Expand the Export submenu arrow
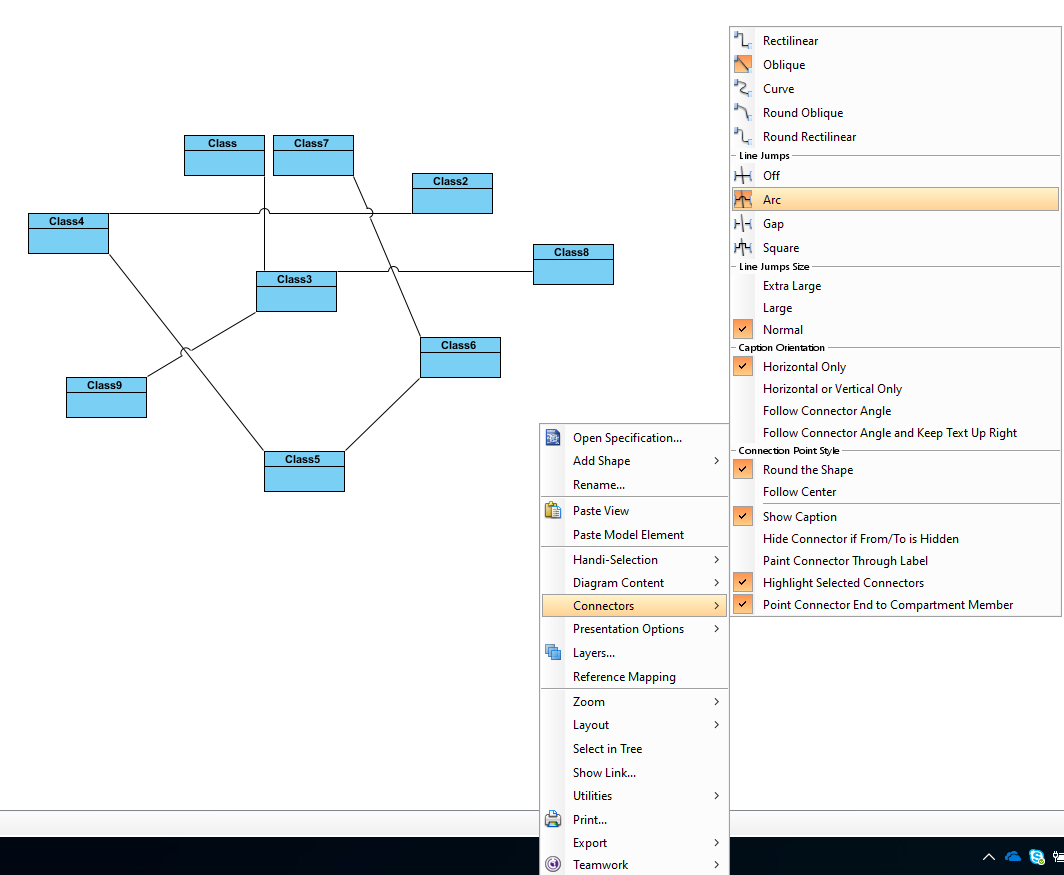 pyautogui.click(x=717, y=842)
